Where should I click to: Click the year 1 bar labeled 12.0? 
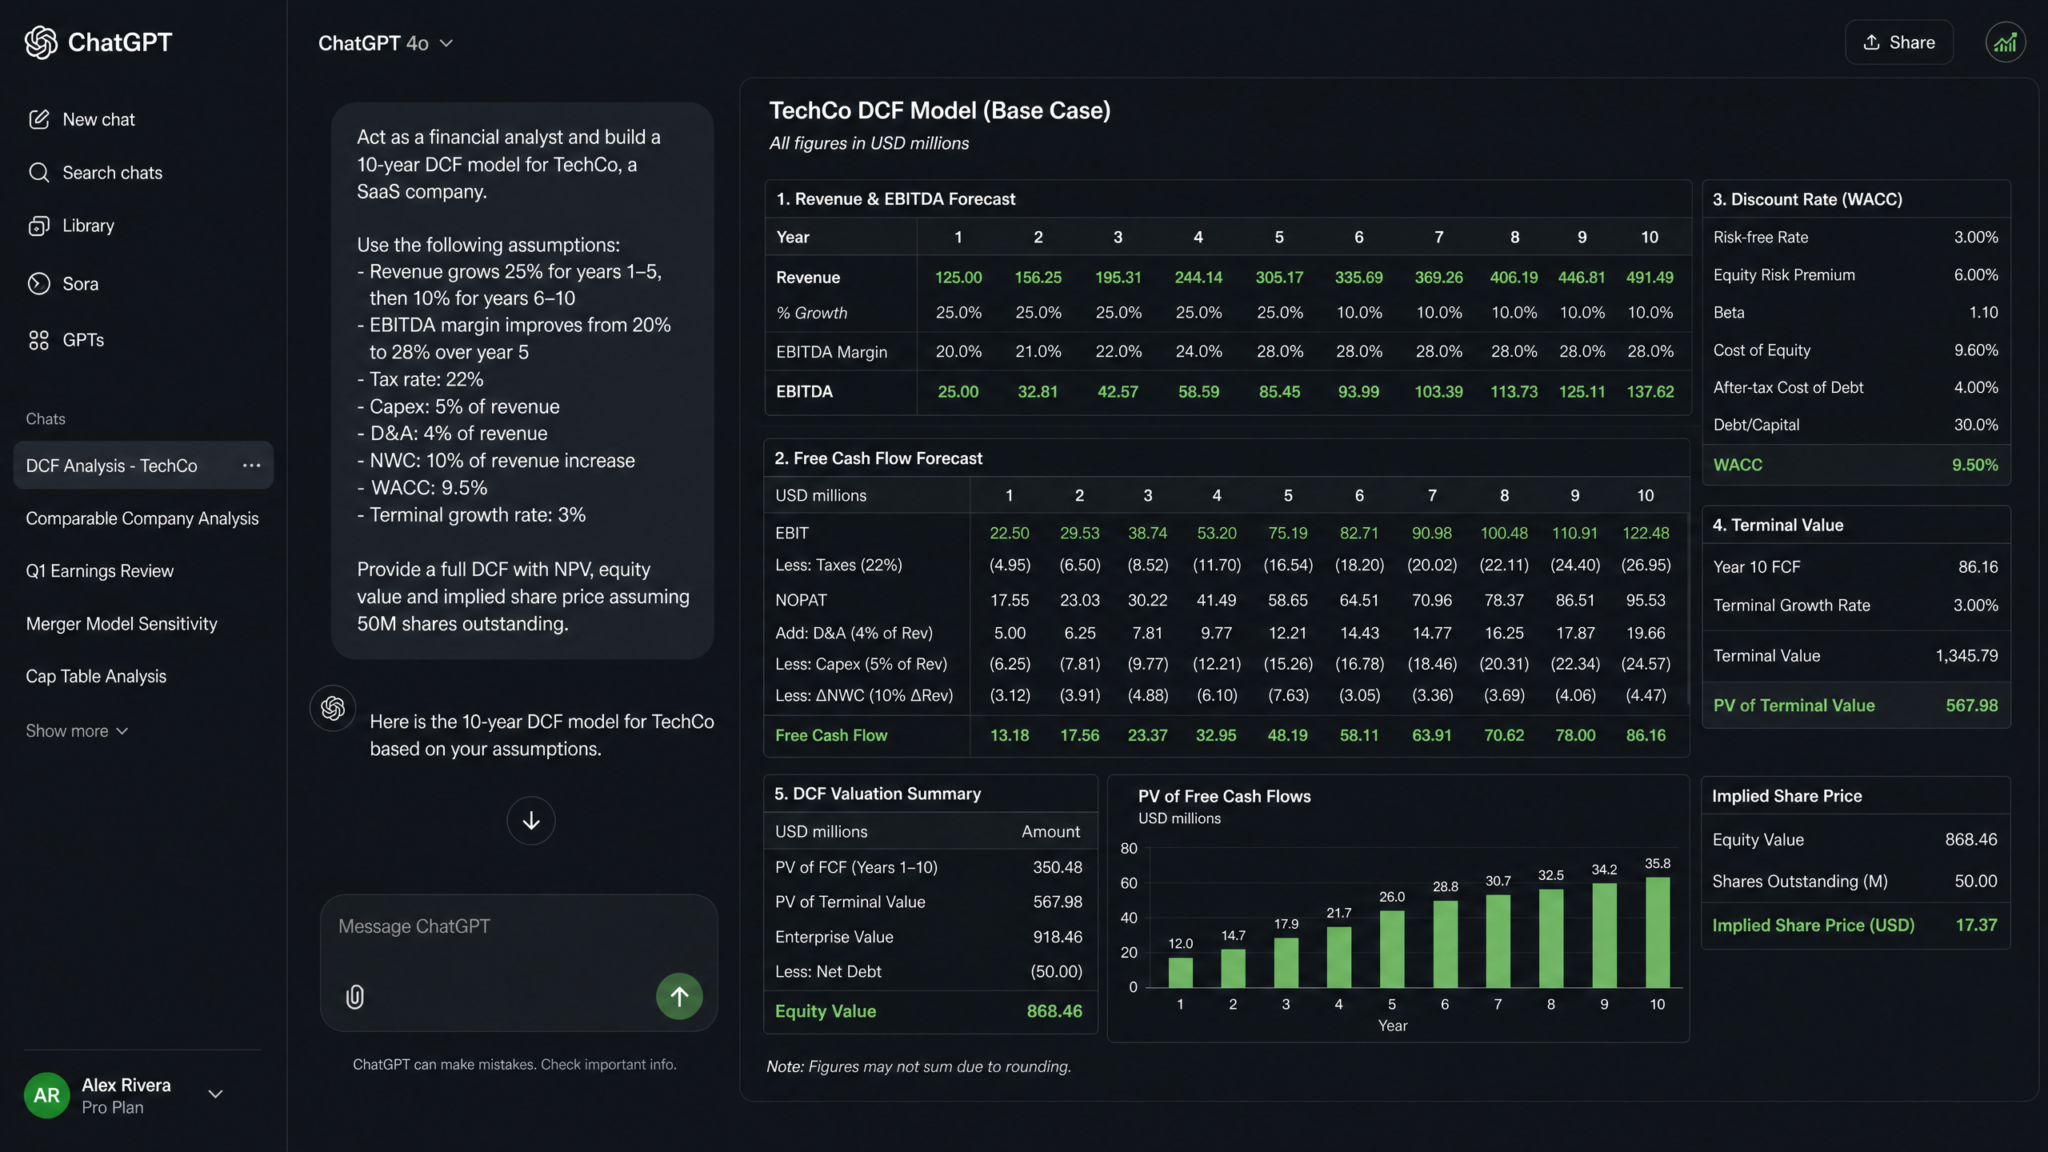coord(1180,972)
